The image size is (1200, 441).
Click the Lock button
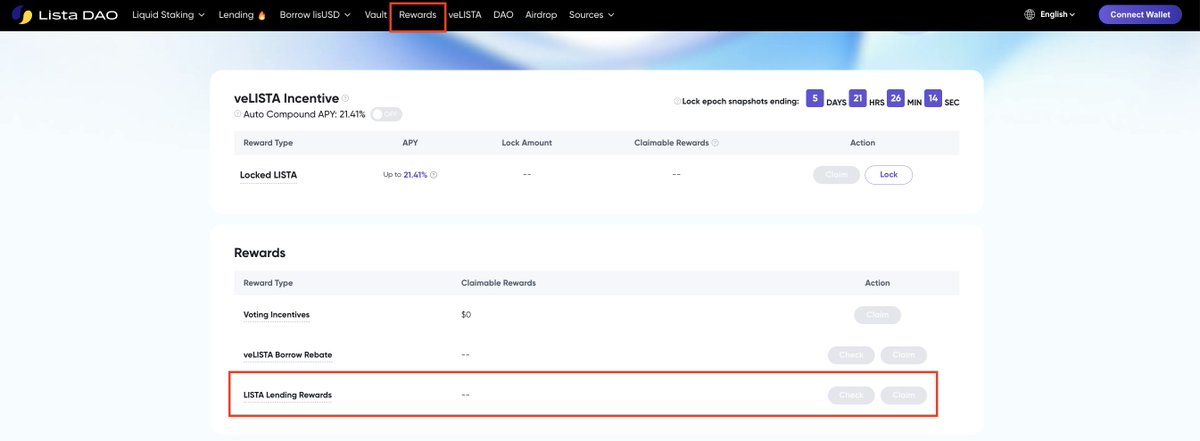(889, 175)
